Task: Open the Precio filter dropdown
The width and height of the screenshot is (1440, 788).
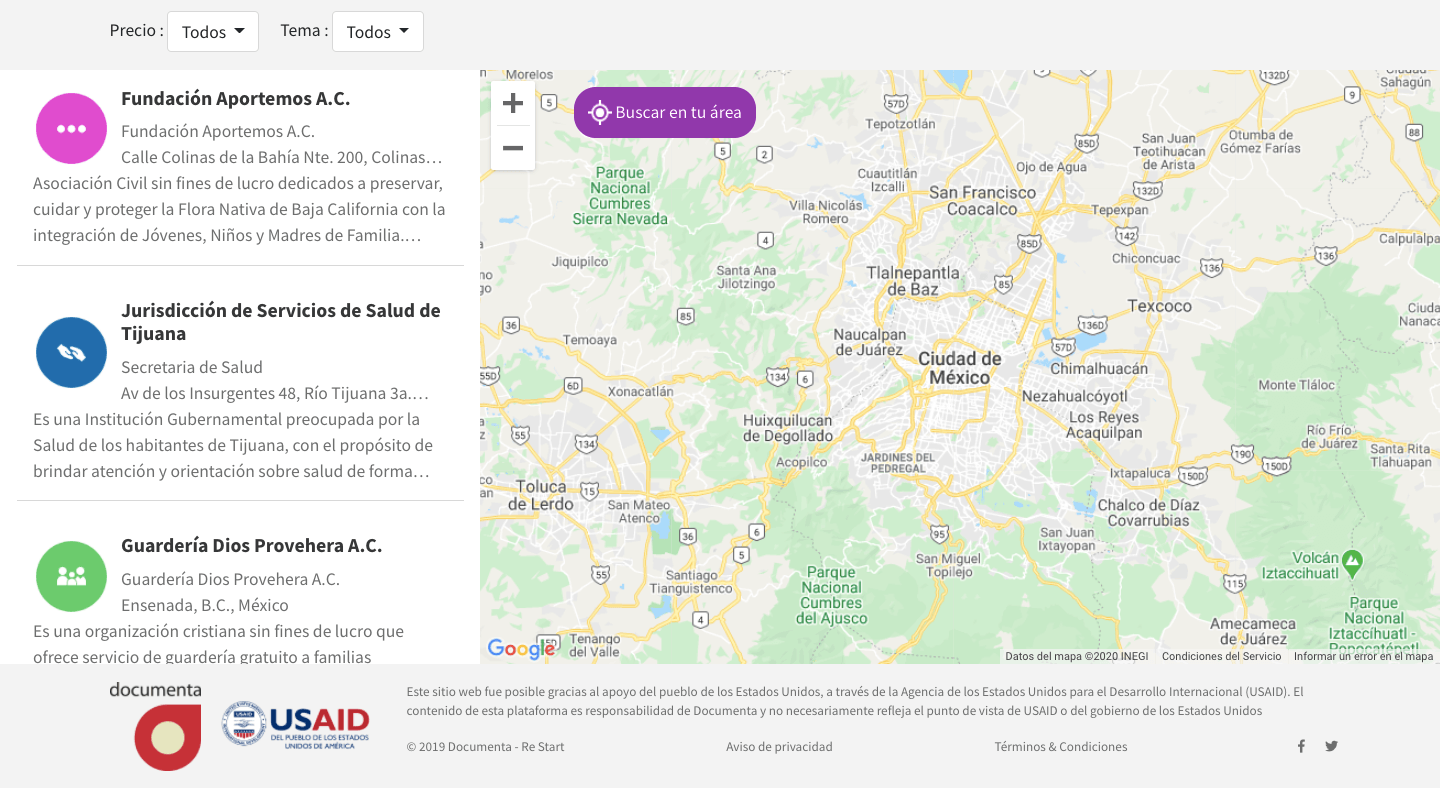Action: [x=212, y=32]
